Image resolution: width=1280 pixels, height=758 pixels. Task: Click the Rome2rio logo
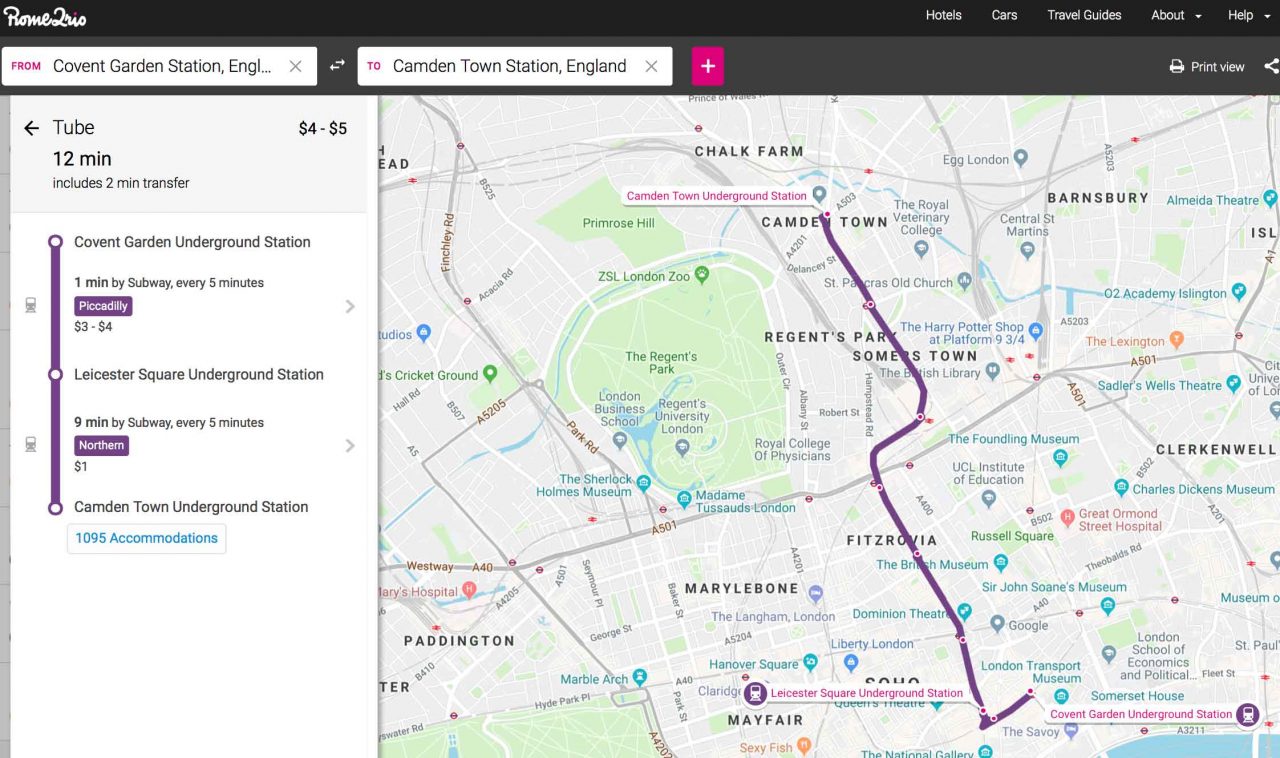pyautogui.click(x=45, y=16)
